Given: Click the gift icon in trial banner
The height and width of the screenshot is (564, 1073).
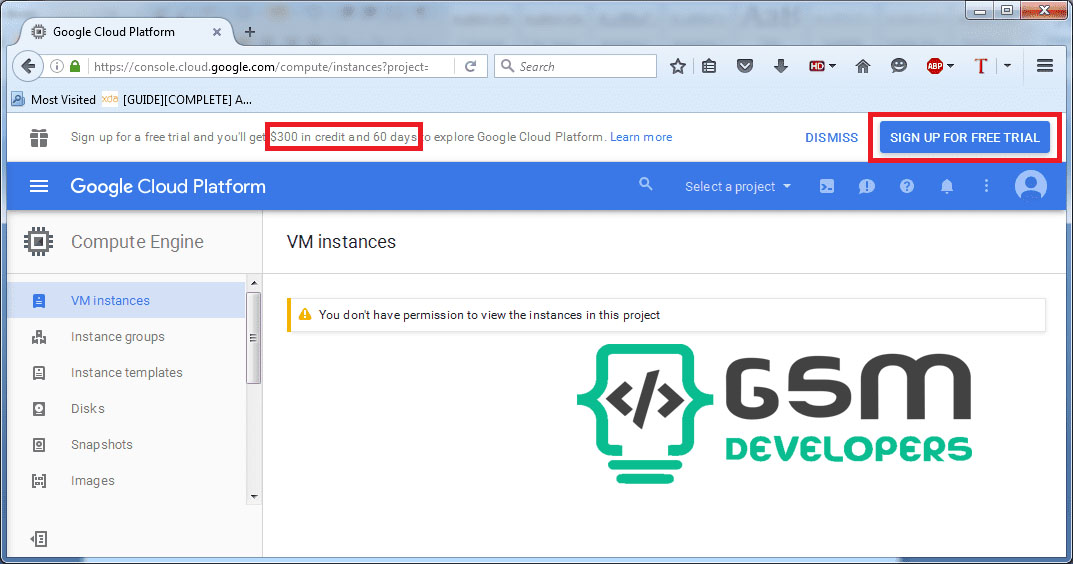Looking at the screenshot, I should tap(39, 138).
